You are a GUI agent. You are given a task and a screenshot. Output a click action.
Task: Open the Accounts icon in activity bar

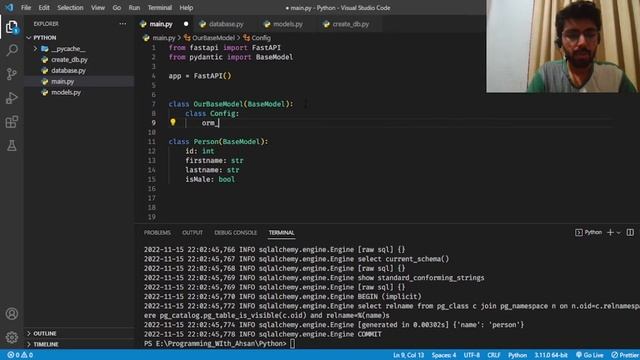click(x=12, y=313)
